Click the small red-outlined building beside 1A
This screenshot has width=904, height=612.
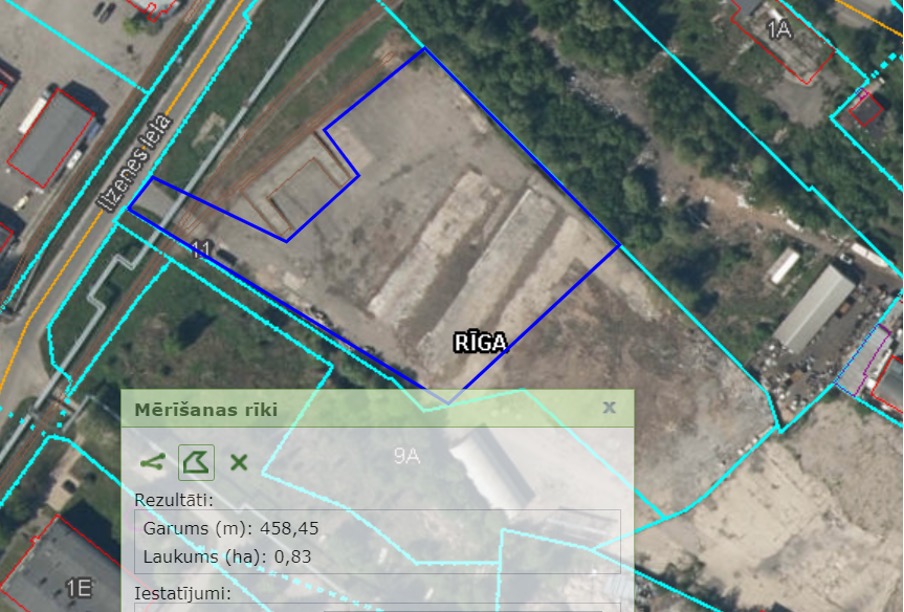864,109
